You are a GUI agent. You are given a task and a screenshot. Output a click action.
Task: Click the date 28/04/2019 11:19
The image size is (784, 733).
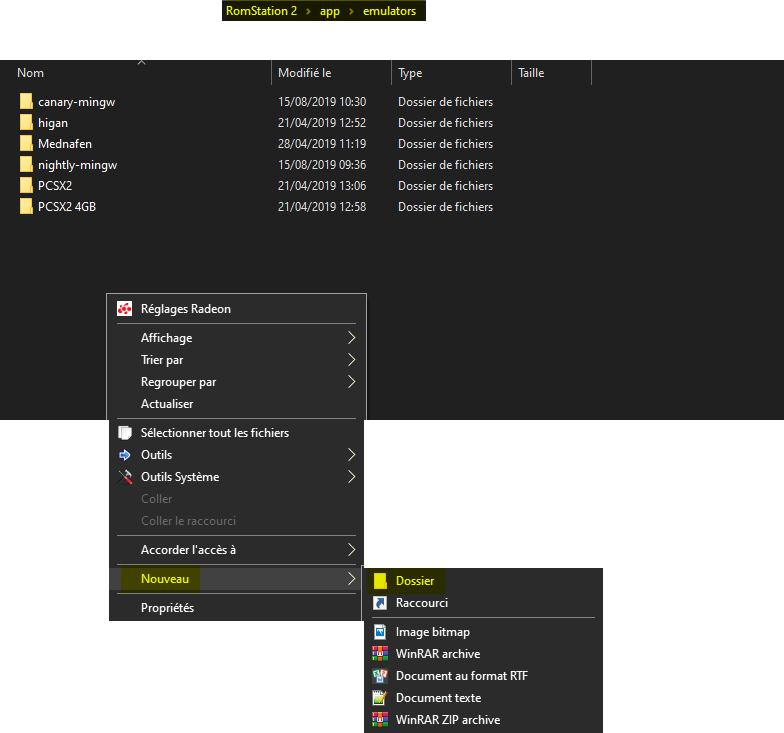coord(322,144)
